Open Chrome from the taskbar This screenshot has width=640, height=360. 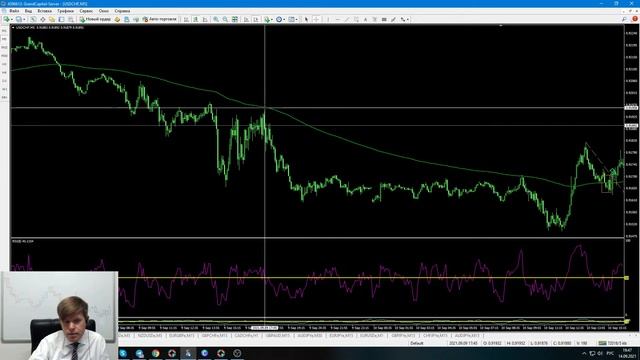point(156,353)
